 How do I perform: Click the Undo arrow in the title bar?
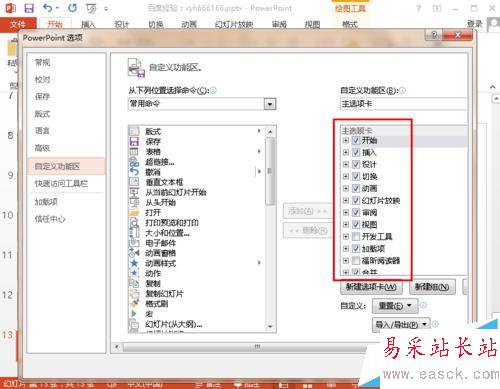click(48, 8)
